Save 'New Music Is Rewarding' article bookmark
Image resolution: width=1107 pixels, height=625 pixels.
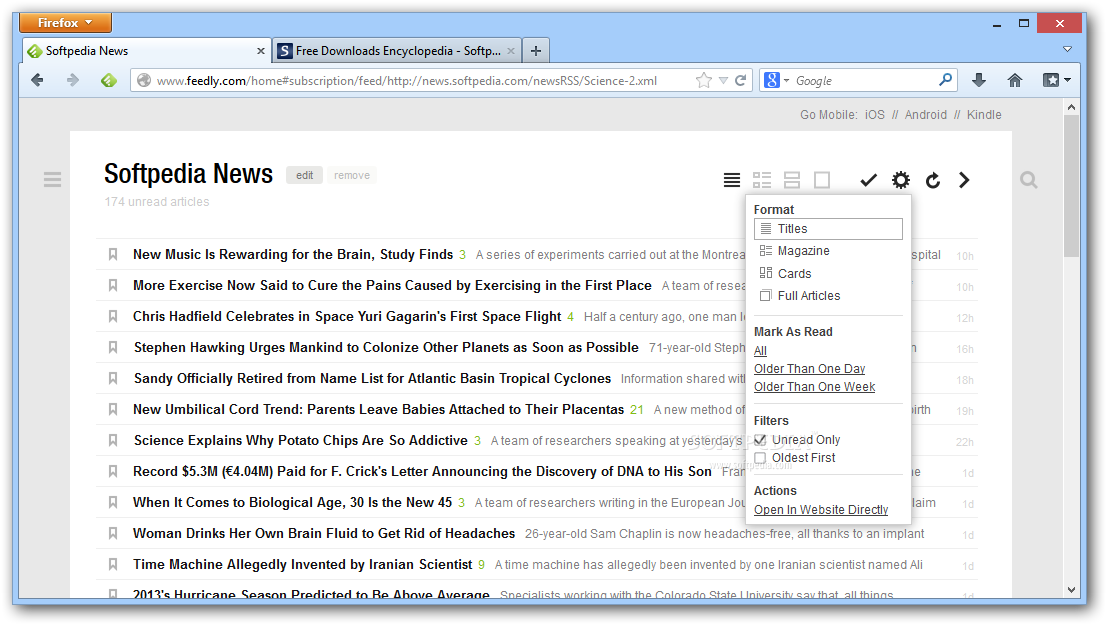(x=113, y=254)
